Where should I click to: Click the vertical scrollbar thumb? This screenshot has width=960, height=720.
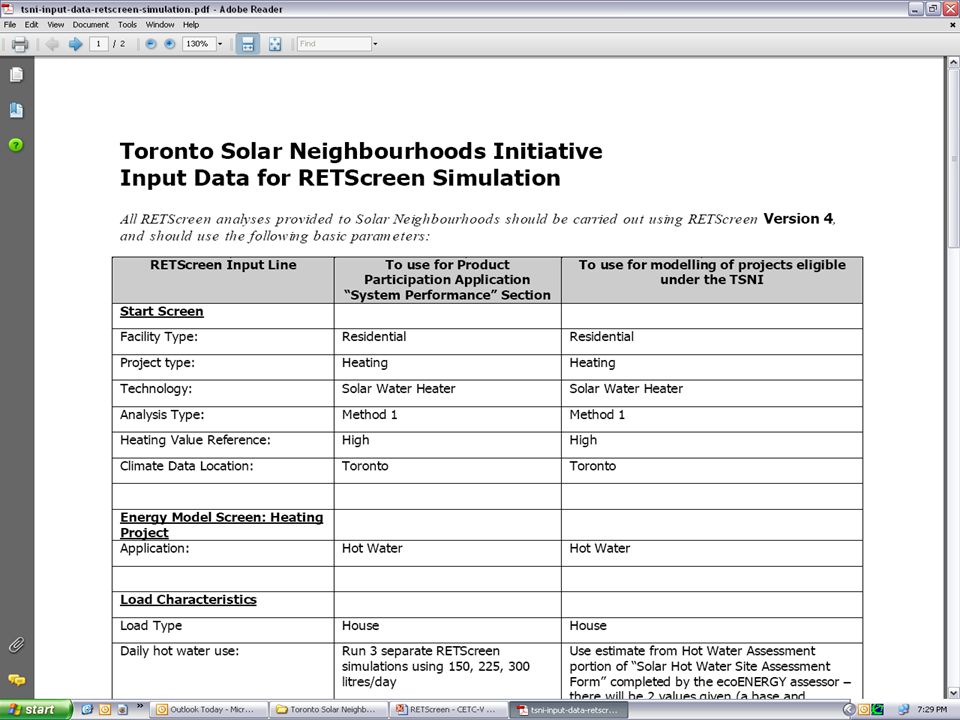point(953,159)
